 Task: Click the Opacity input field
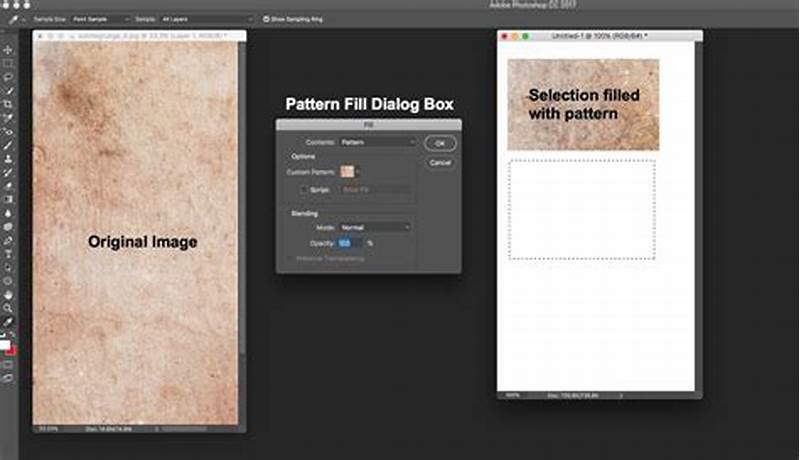click(x=349, y=243)
